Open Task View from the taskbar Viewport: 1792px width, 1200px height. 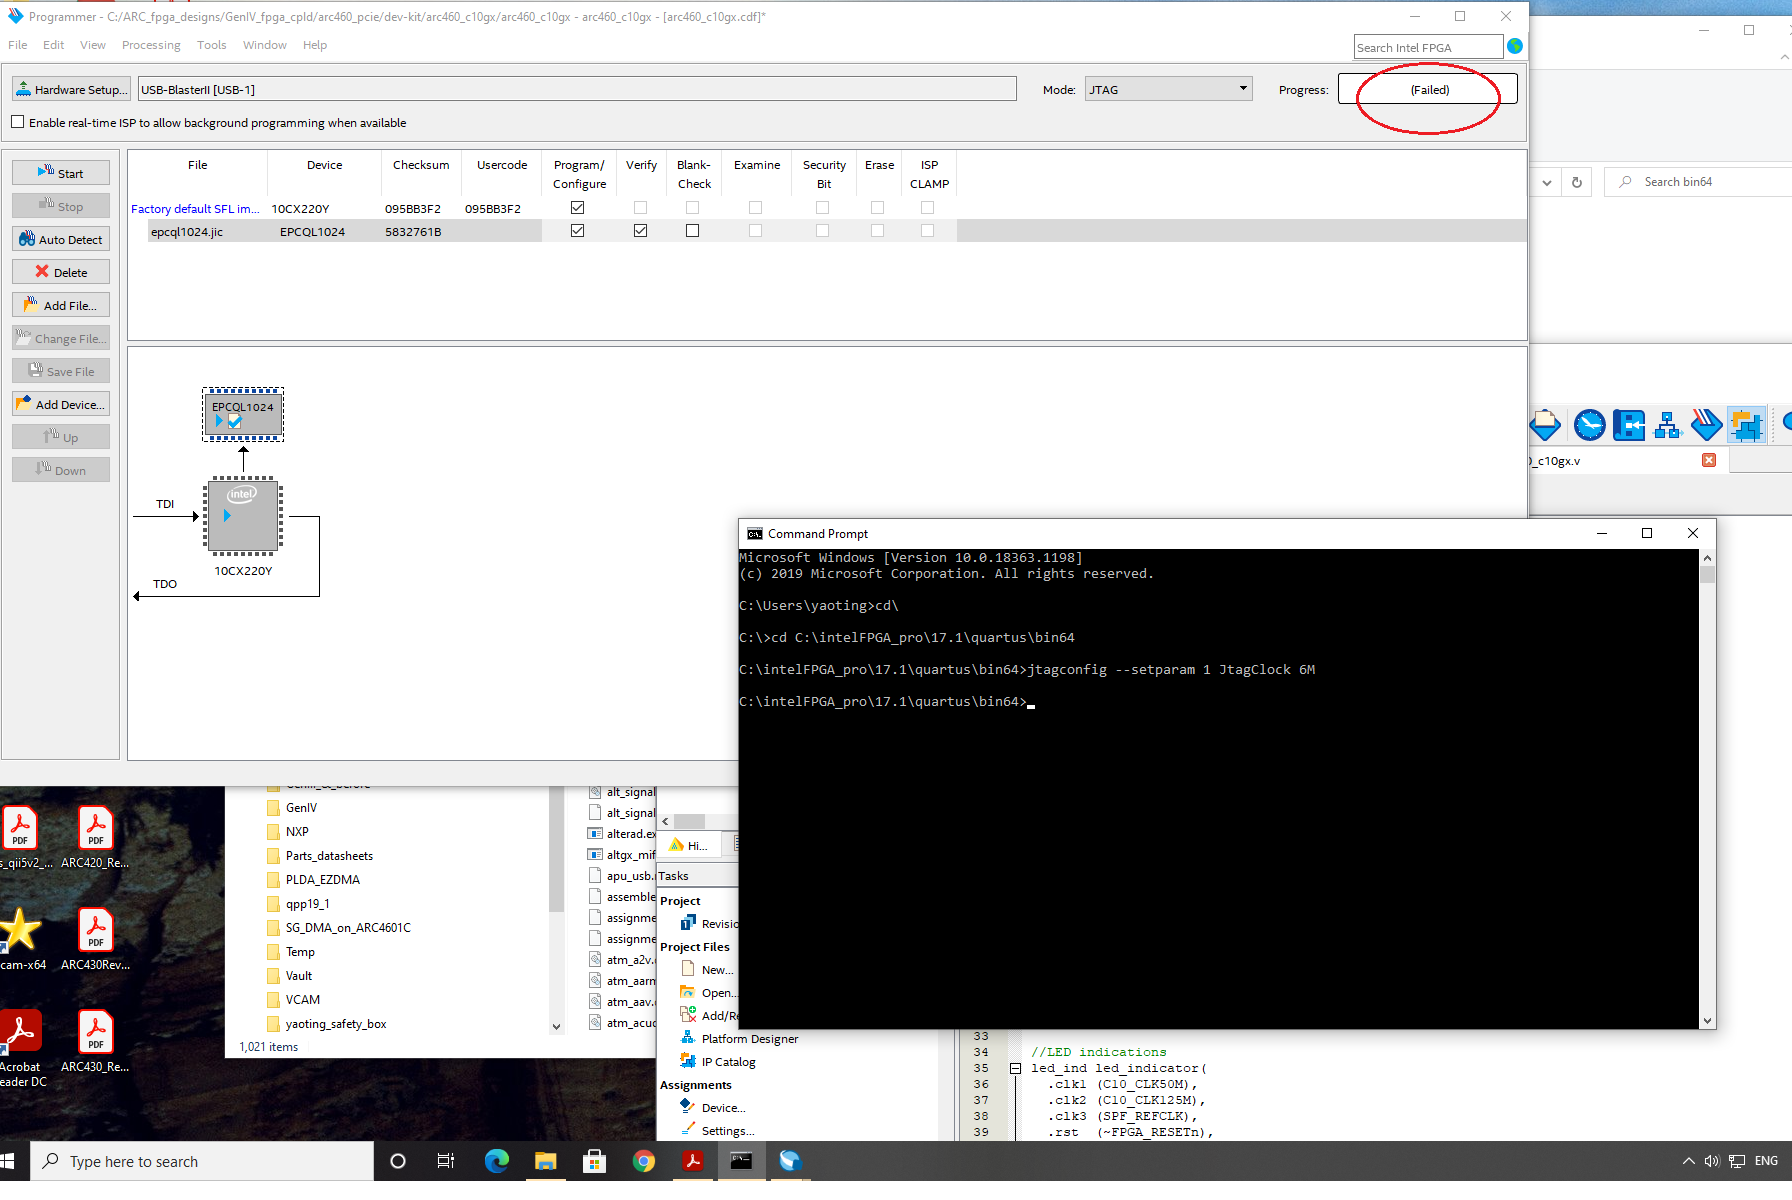click(446, 1161)
